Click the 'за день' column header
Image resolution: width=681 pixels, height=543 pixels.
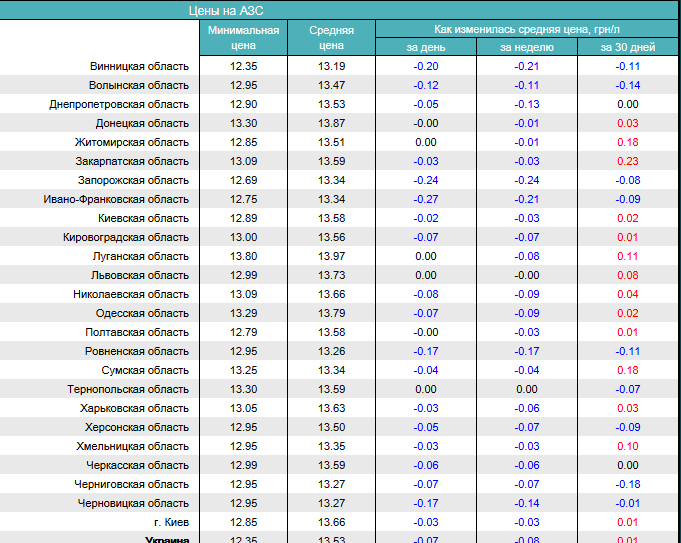pyautogui.click(x=426, y=47)
